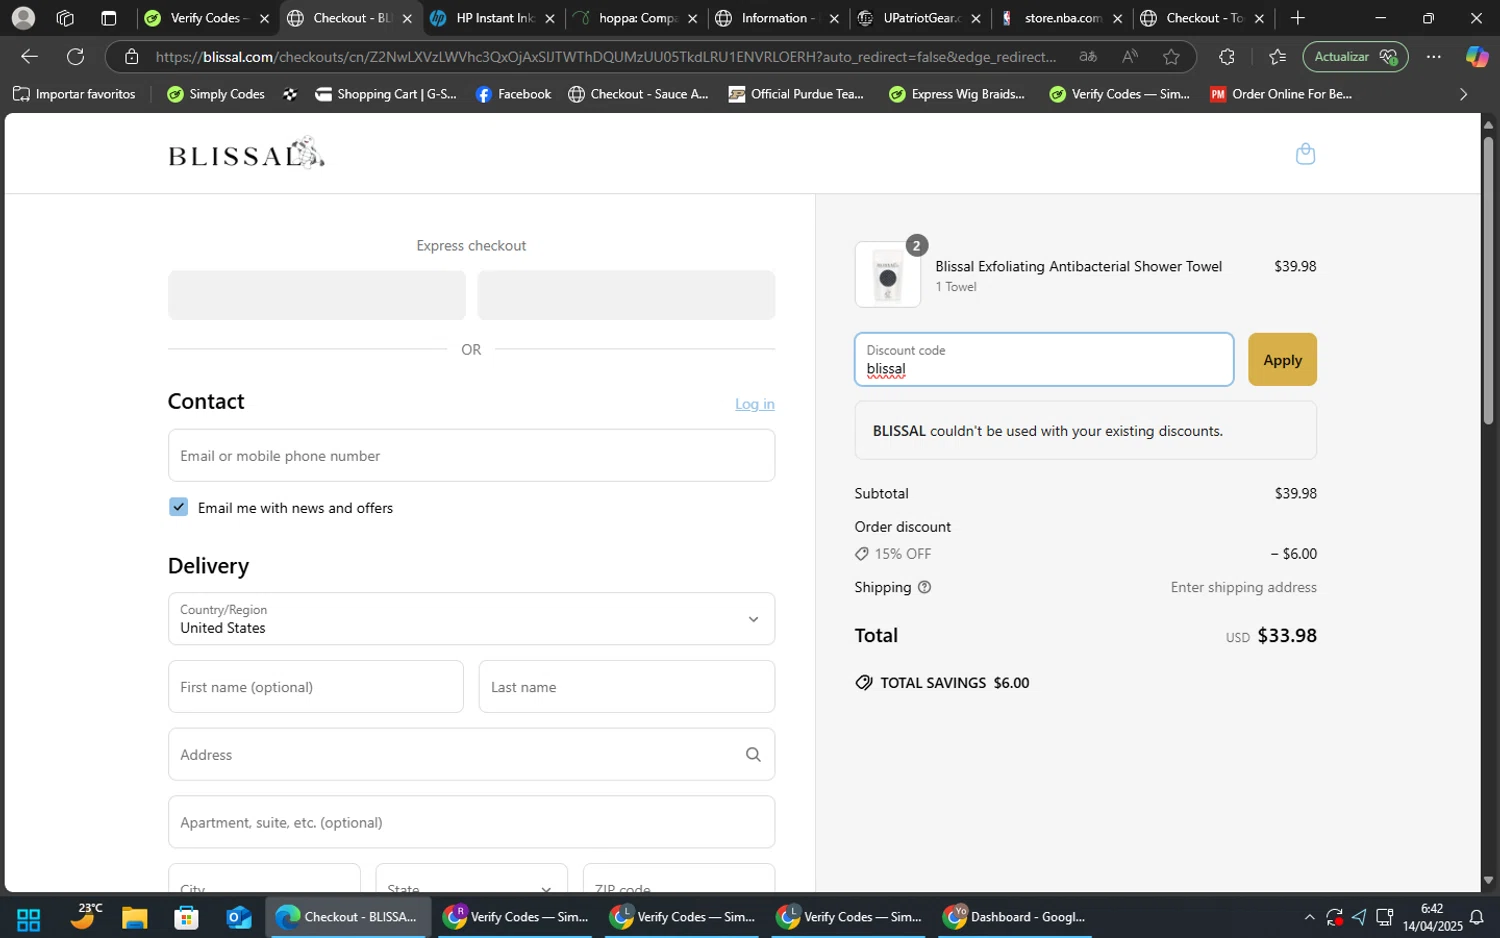Open Simply Codes bookmark
Screen dimensions: 1500x938
216,94
